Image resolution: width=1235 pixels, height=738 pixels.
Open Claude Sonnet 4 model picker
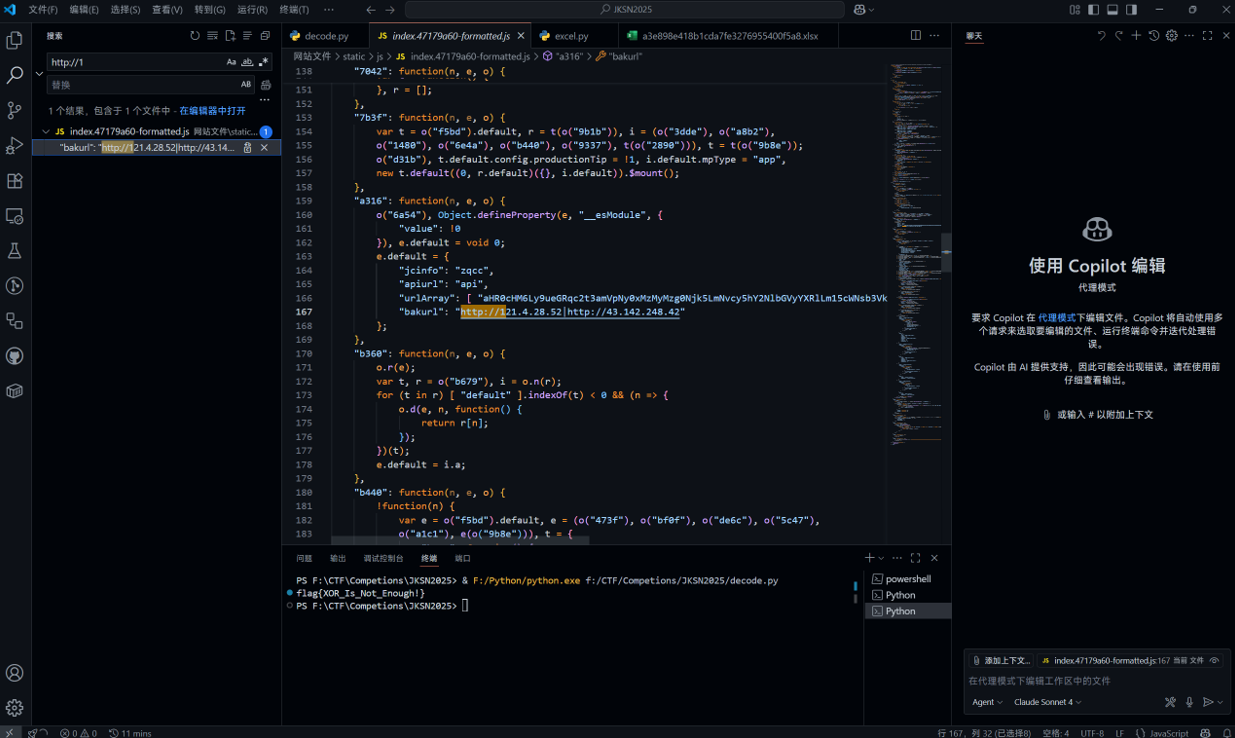point(1048,702)
